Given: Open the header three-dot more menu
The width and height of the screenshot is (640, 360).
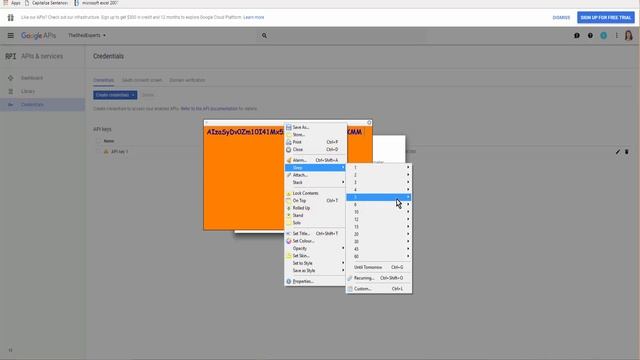Looking at the screenshot, I should pyautogui.click(x=617, y=36).
